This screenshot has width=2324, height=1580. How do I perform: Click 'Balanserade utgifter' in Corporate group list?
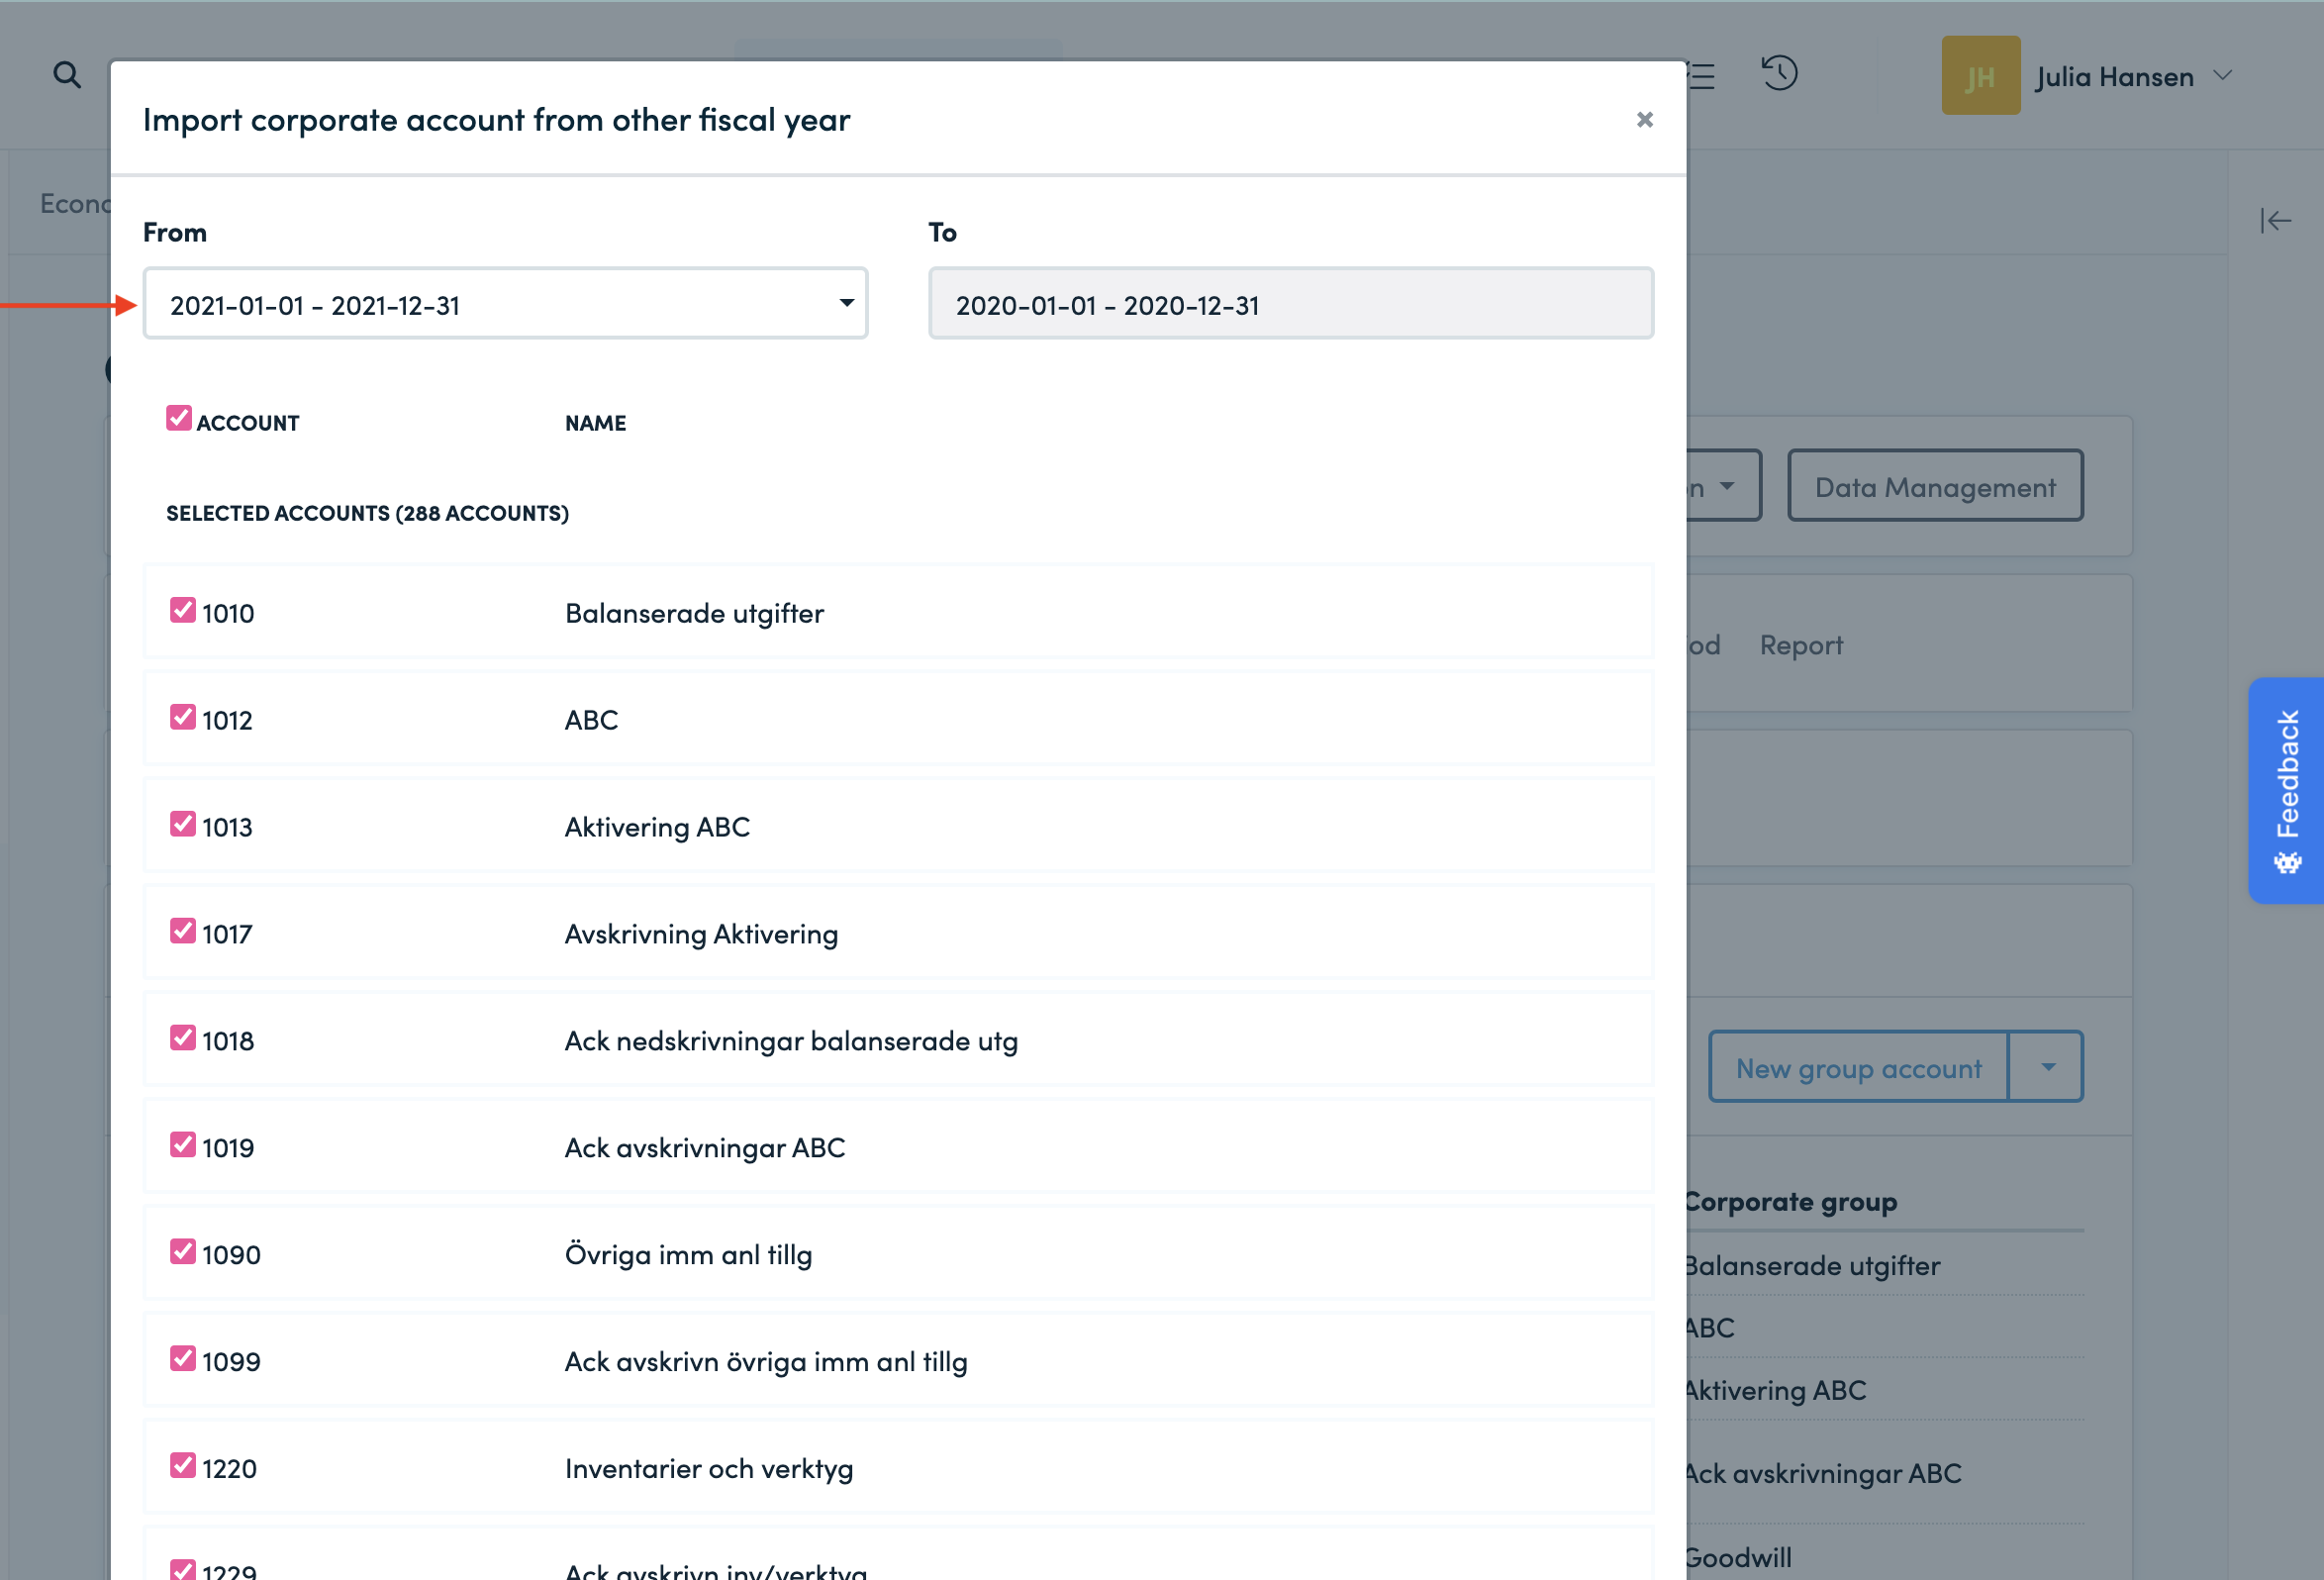(x=1812, y=1265)
